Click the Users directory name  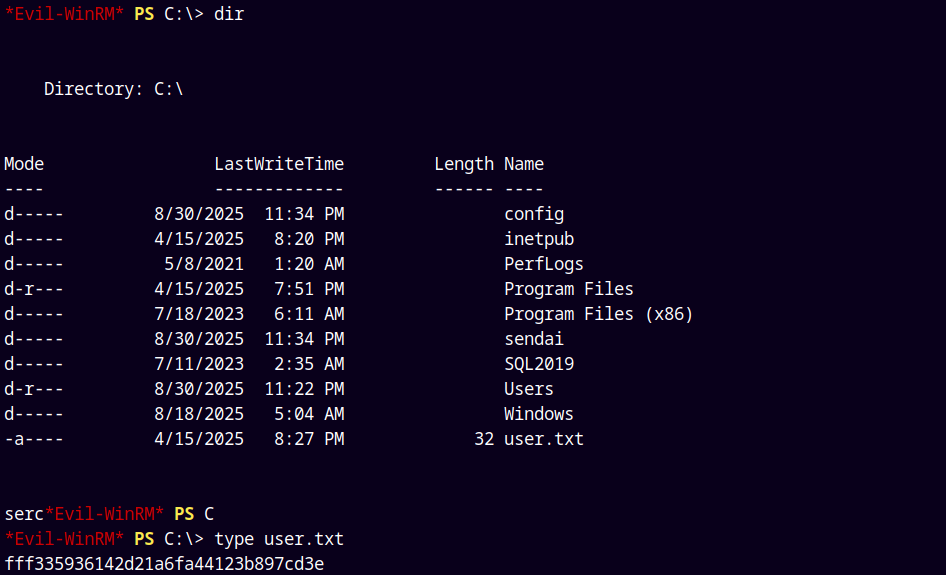[x=529, y=389]
